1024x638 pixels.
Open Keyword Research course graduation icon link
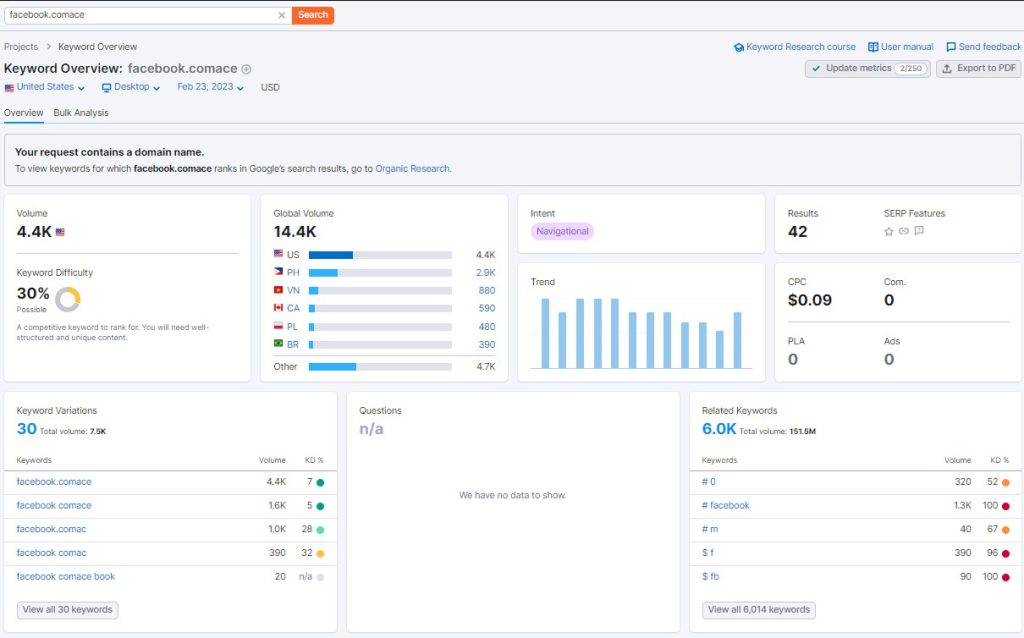point(739,47)
